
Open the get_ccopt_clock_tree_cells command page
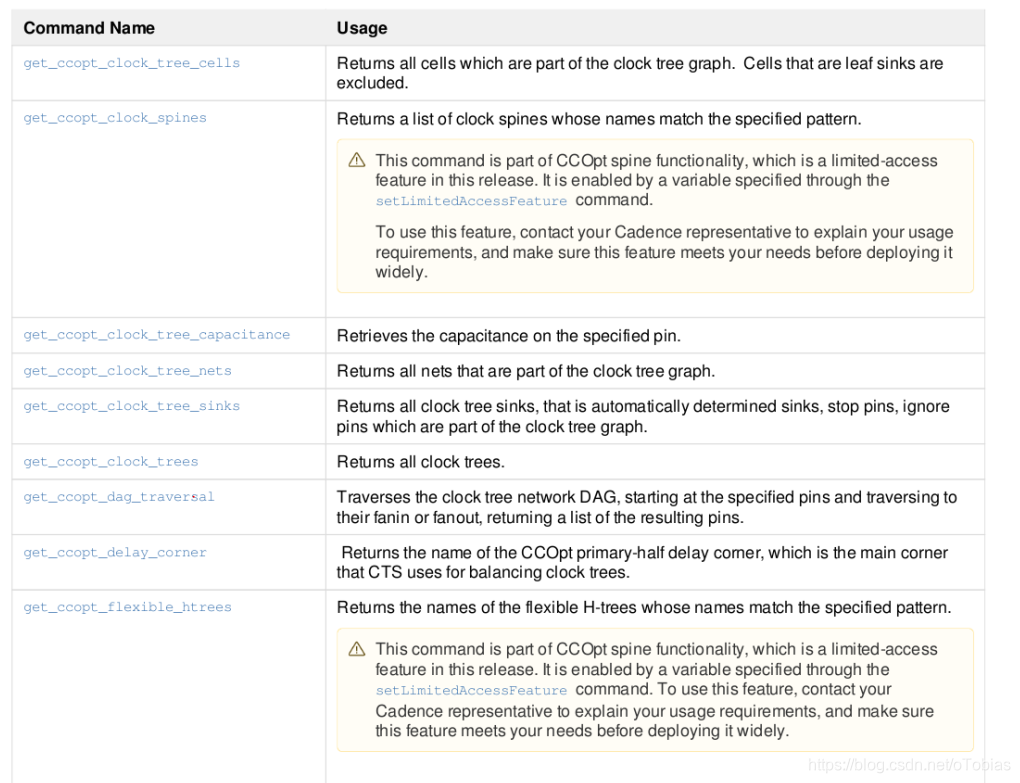[x=131, y=63]
